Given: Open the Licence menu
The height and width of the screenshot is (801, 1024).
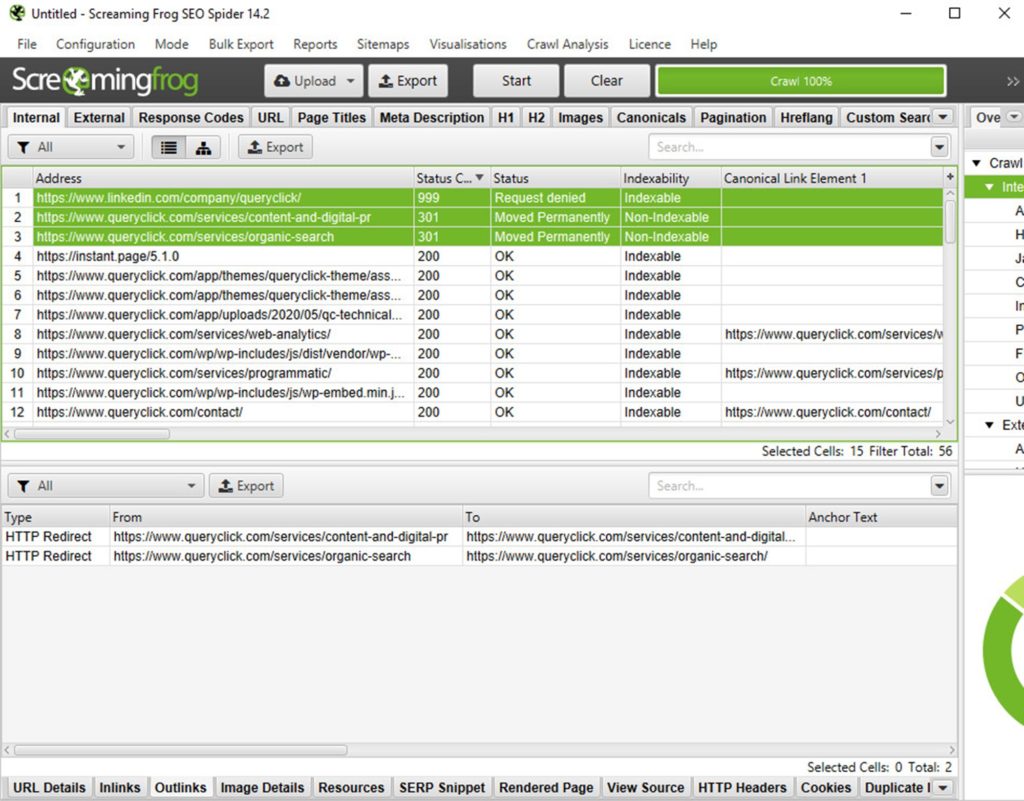Looking at the screenshot, I should pyautogui.click(x=650, y=44).
